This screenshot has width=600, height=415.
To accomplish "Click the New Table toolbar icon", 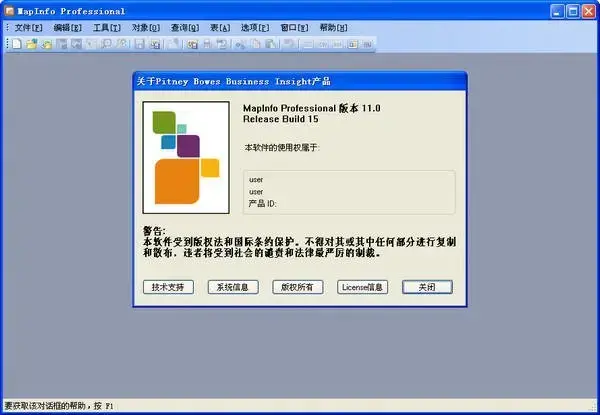I will coord(16,44).
